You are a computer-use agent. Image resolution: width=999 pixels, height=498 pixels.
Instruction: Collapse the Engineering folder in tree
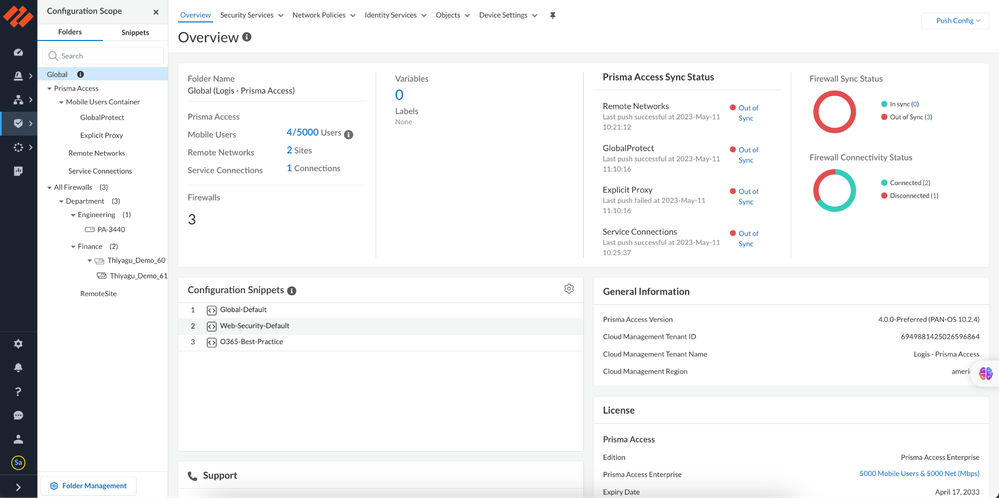pos(73,215)
